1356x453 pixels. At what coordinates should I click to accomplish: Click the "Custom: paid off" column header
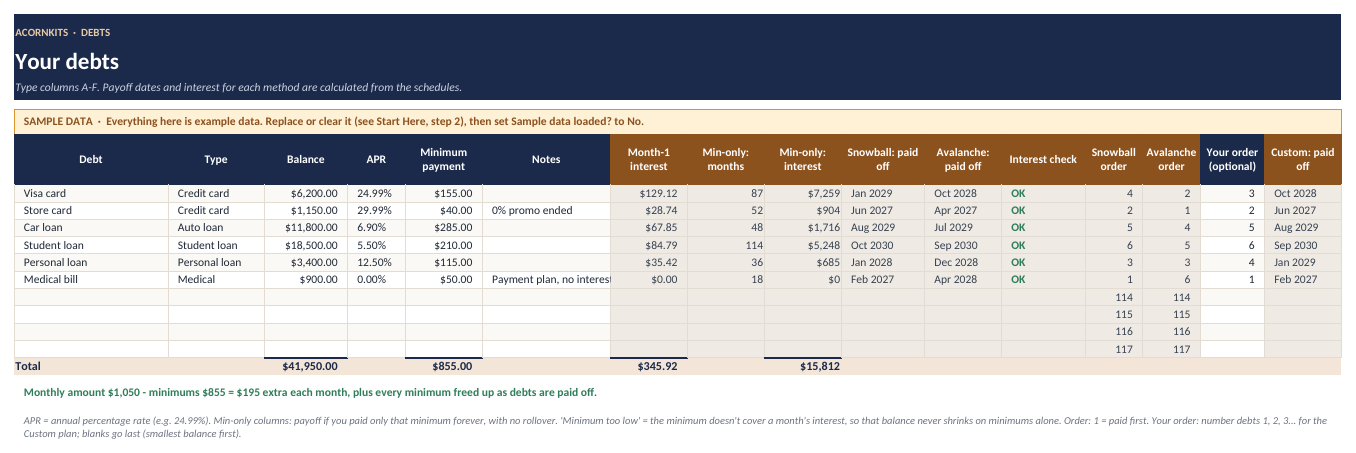[1302, 159]
